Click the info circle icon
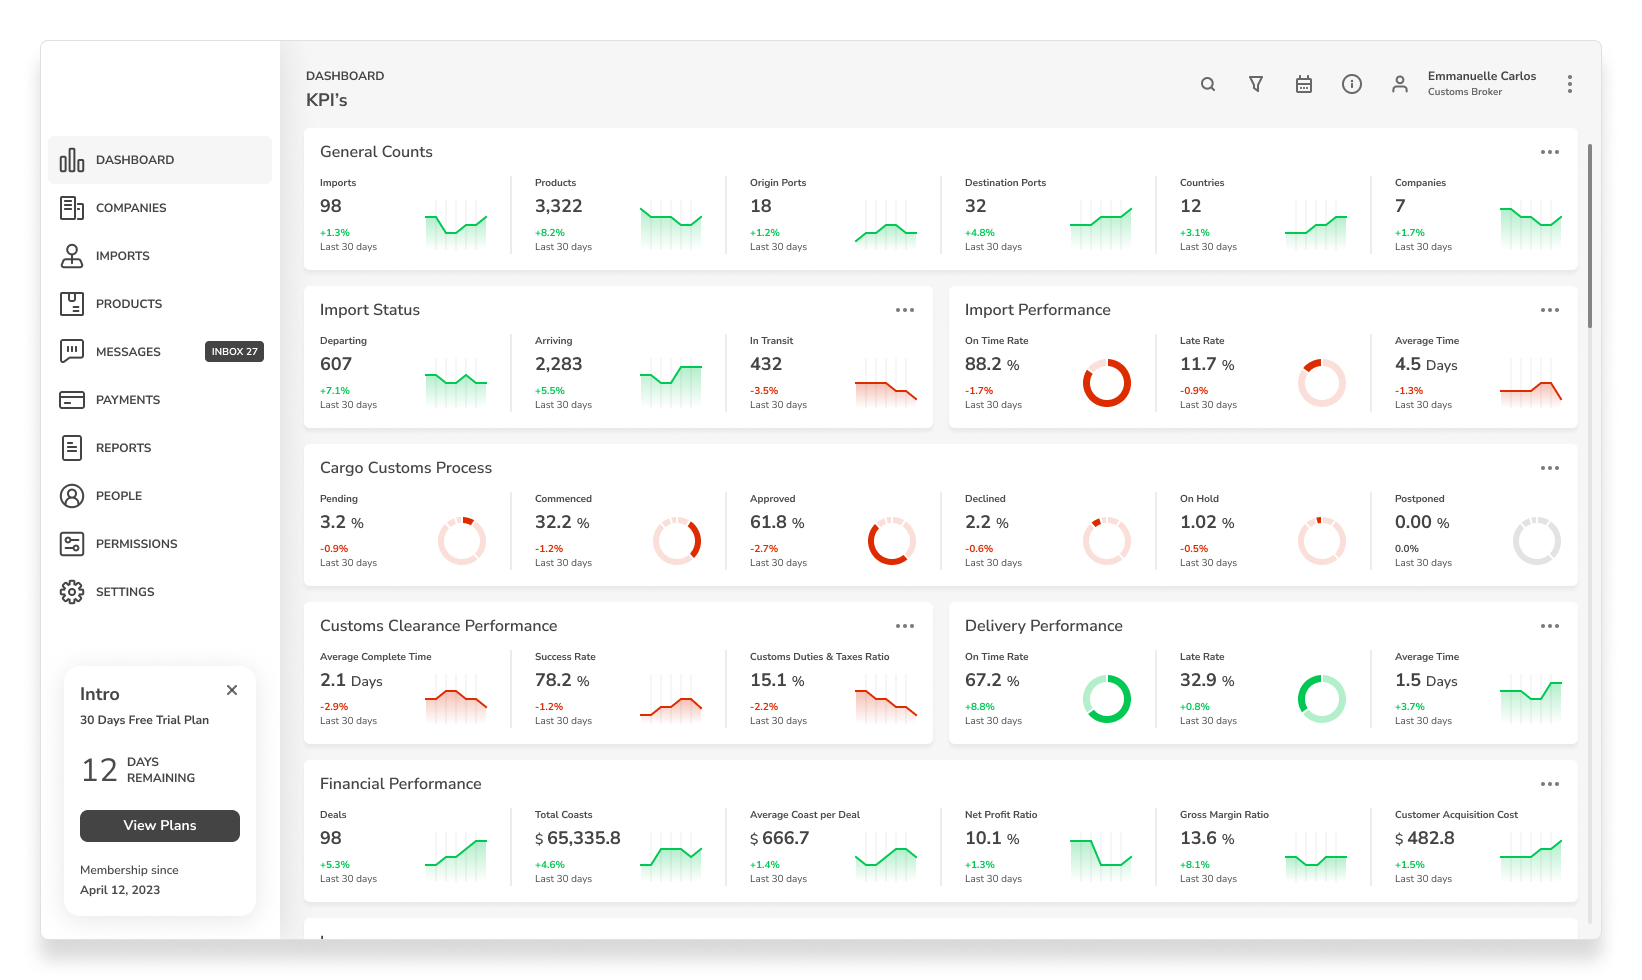This screenshot has width=1642, height=980. point(1352,84)
